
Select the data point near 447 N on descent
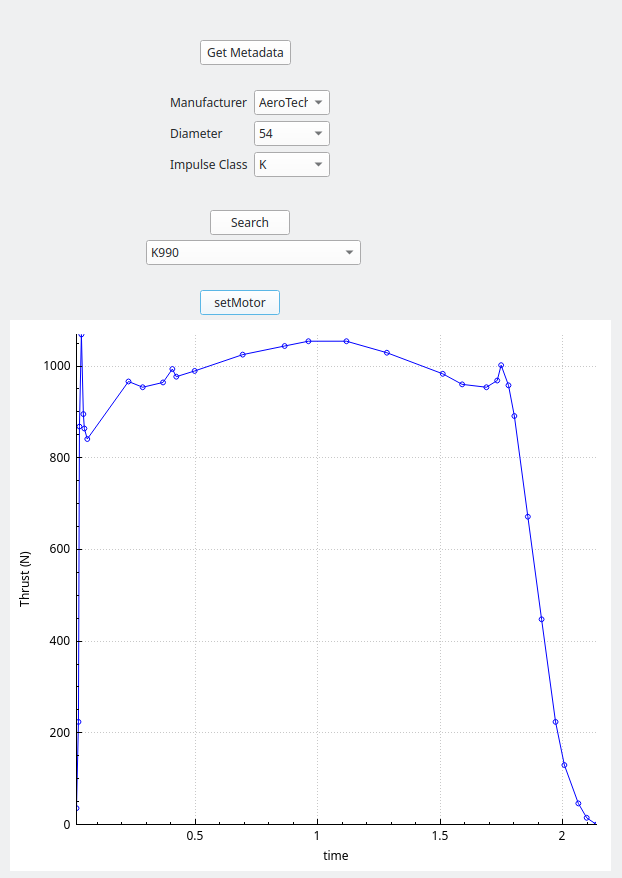point(542,619)
